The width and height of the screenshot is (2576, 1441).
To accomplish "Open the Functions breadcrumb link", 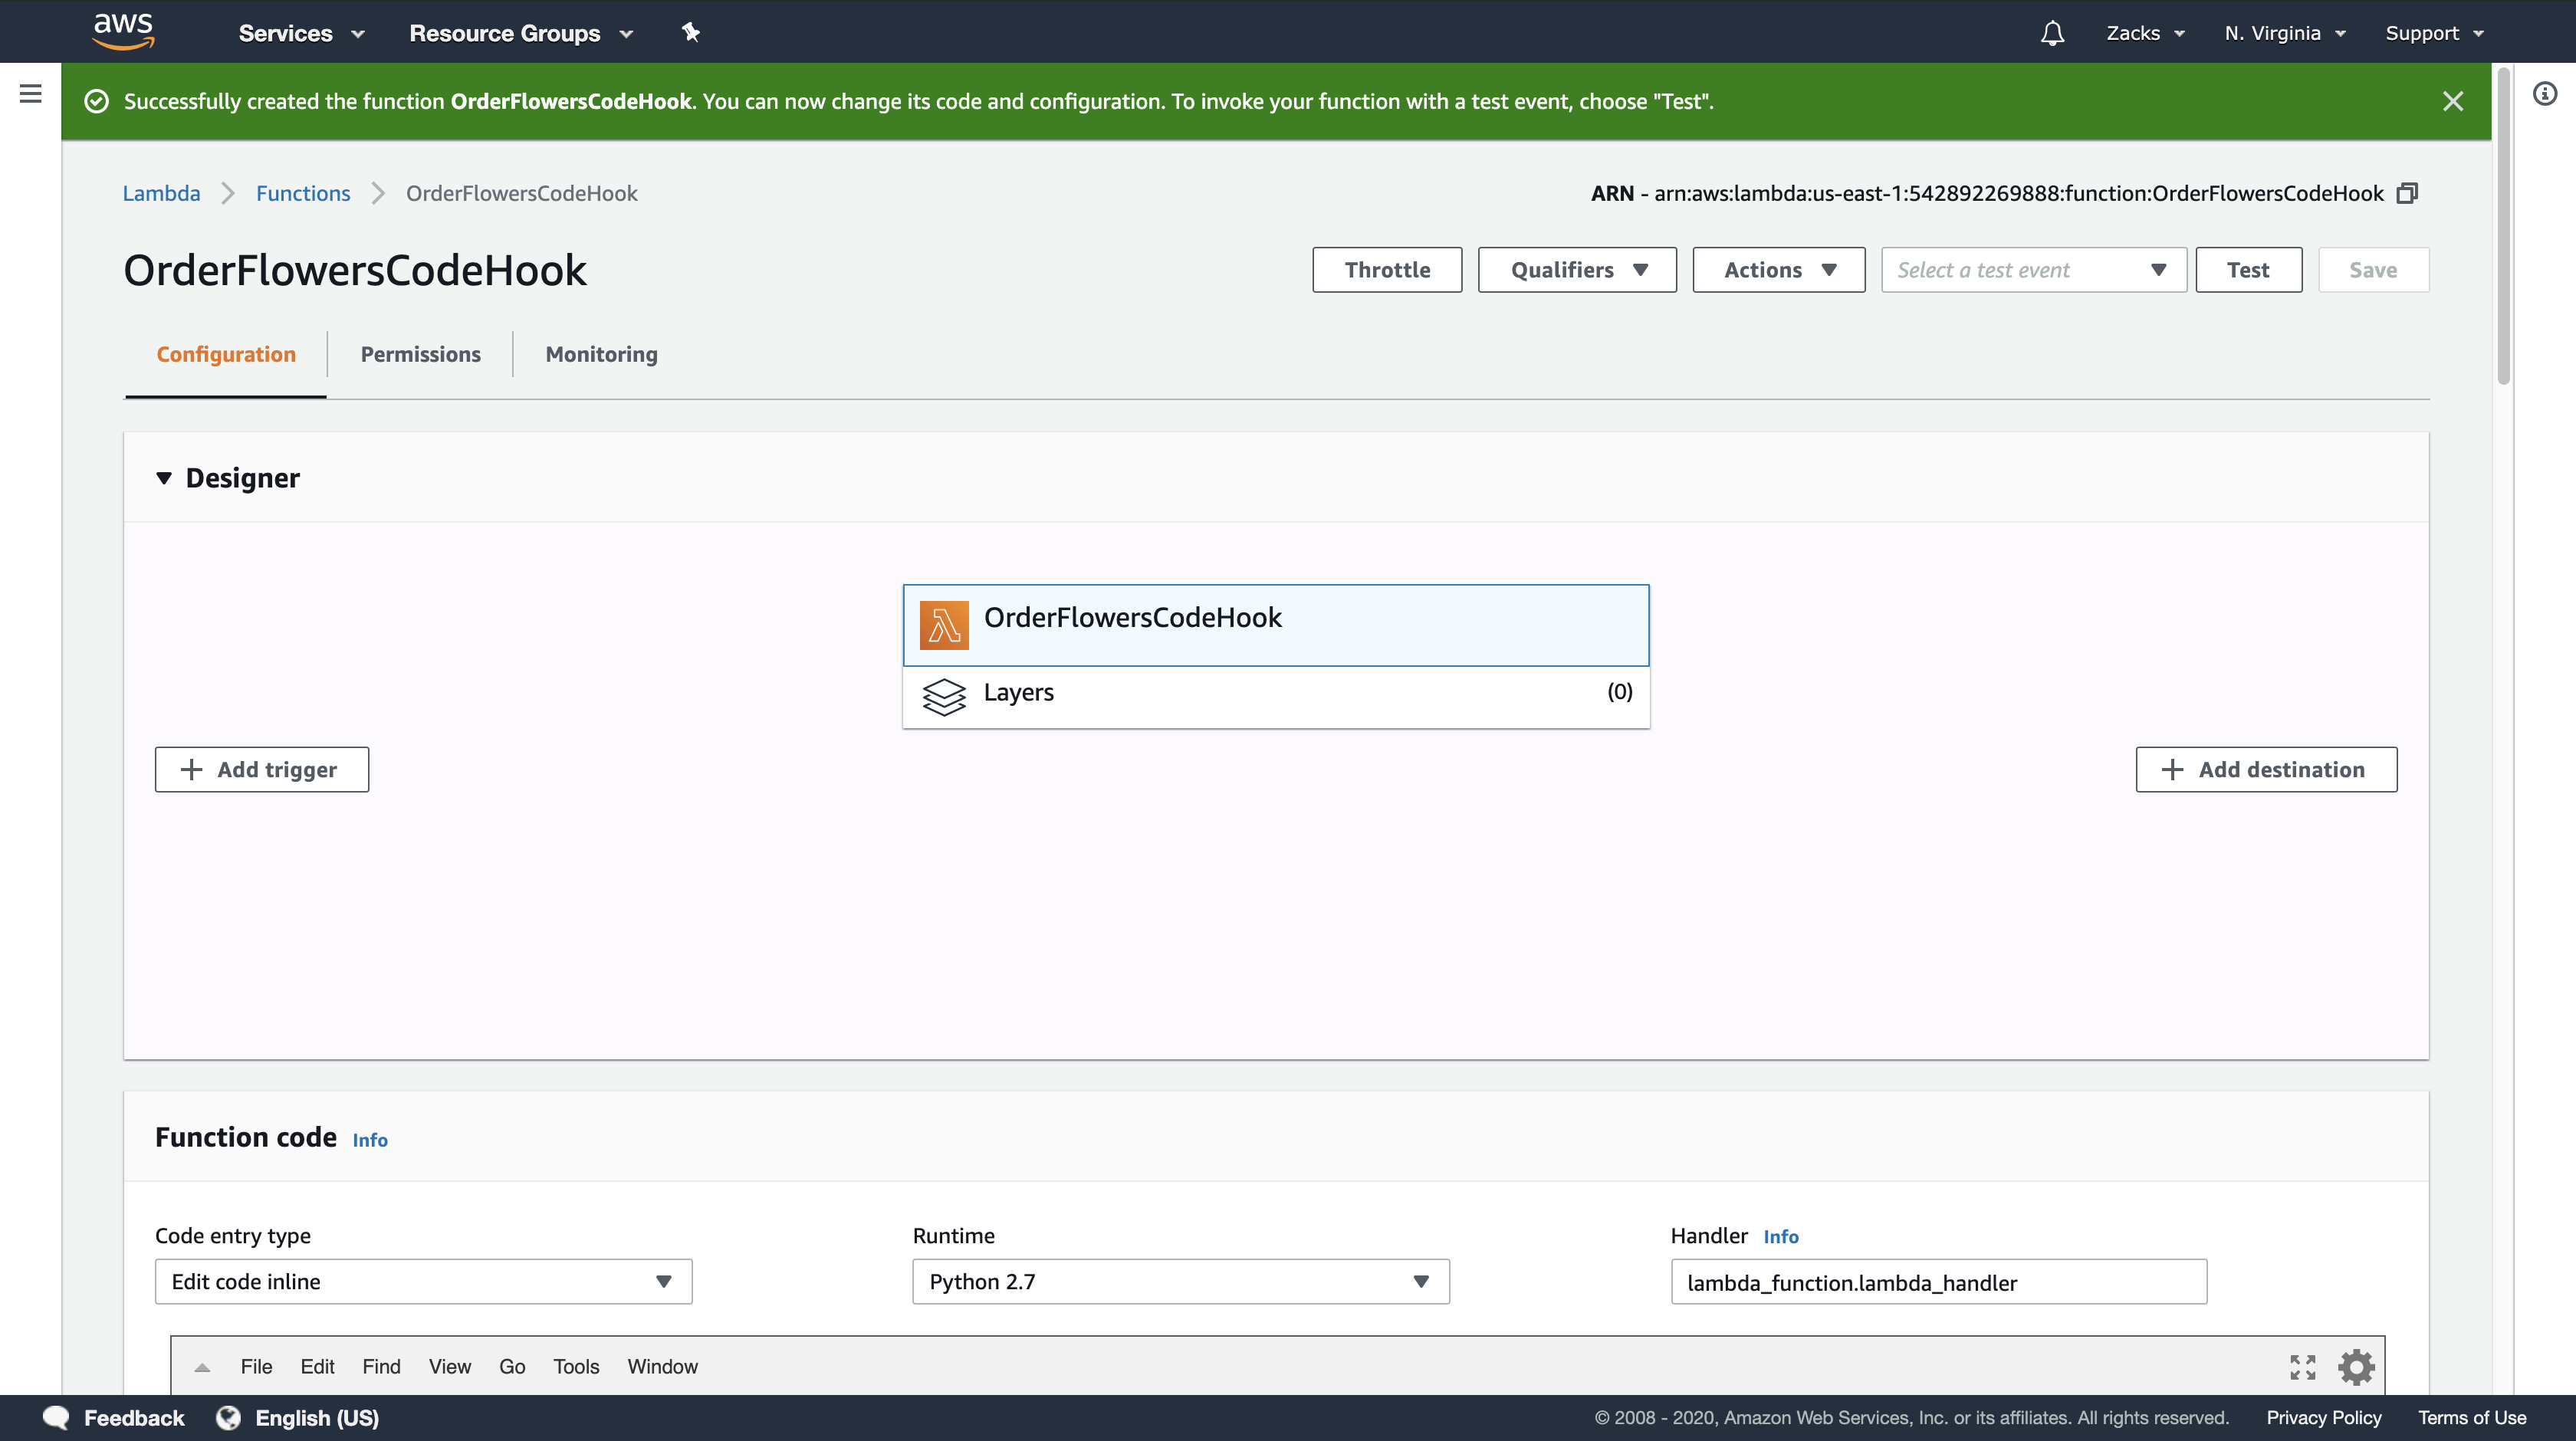I will 303,193.
